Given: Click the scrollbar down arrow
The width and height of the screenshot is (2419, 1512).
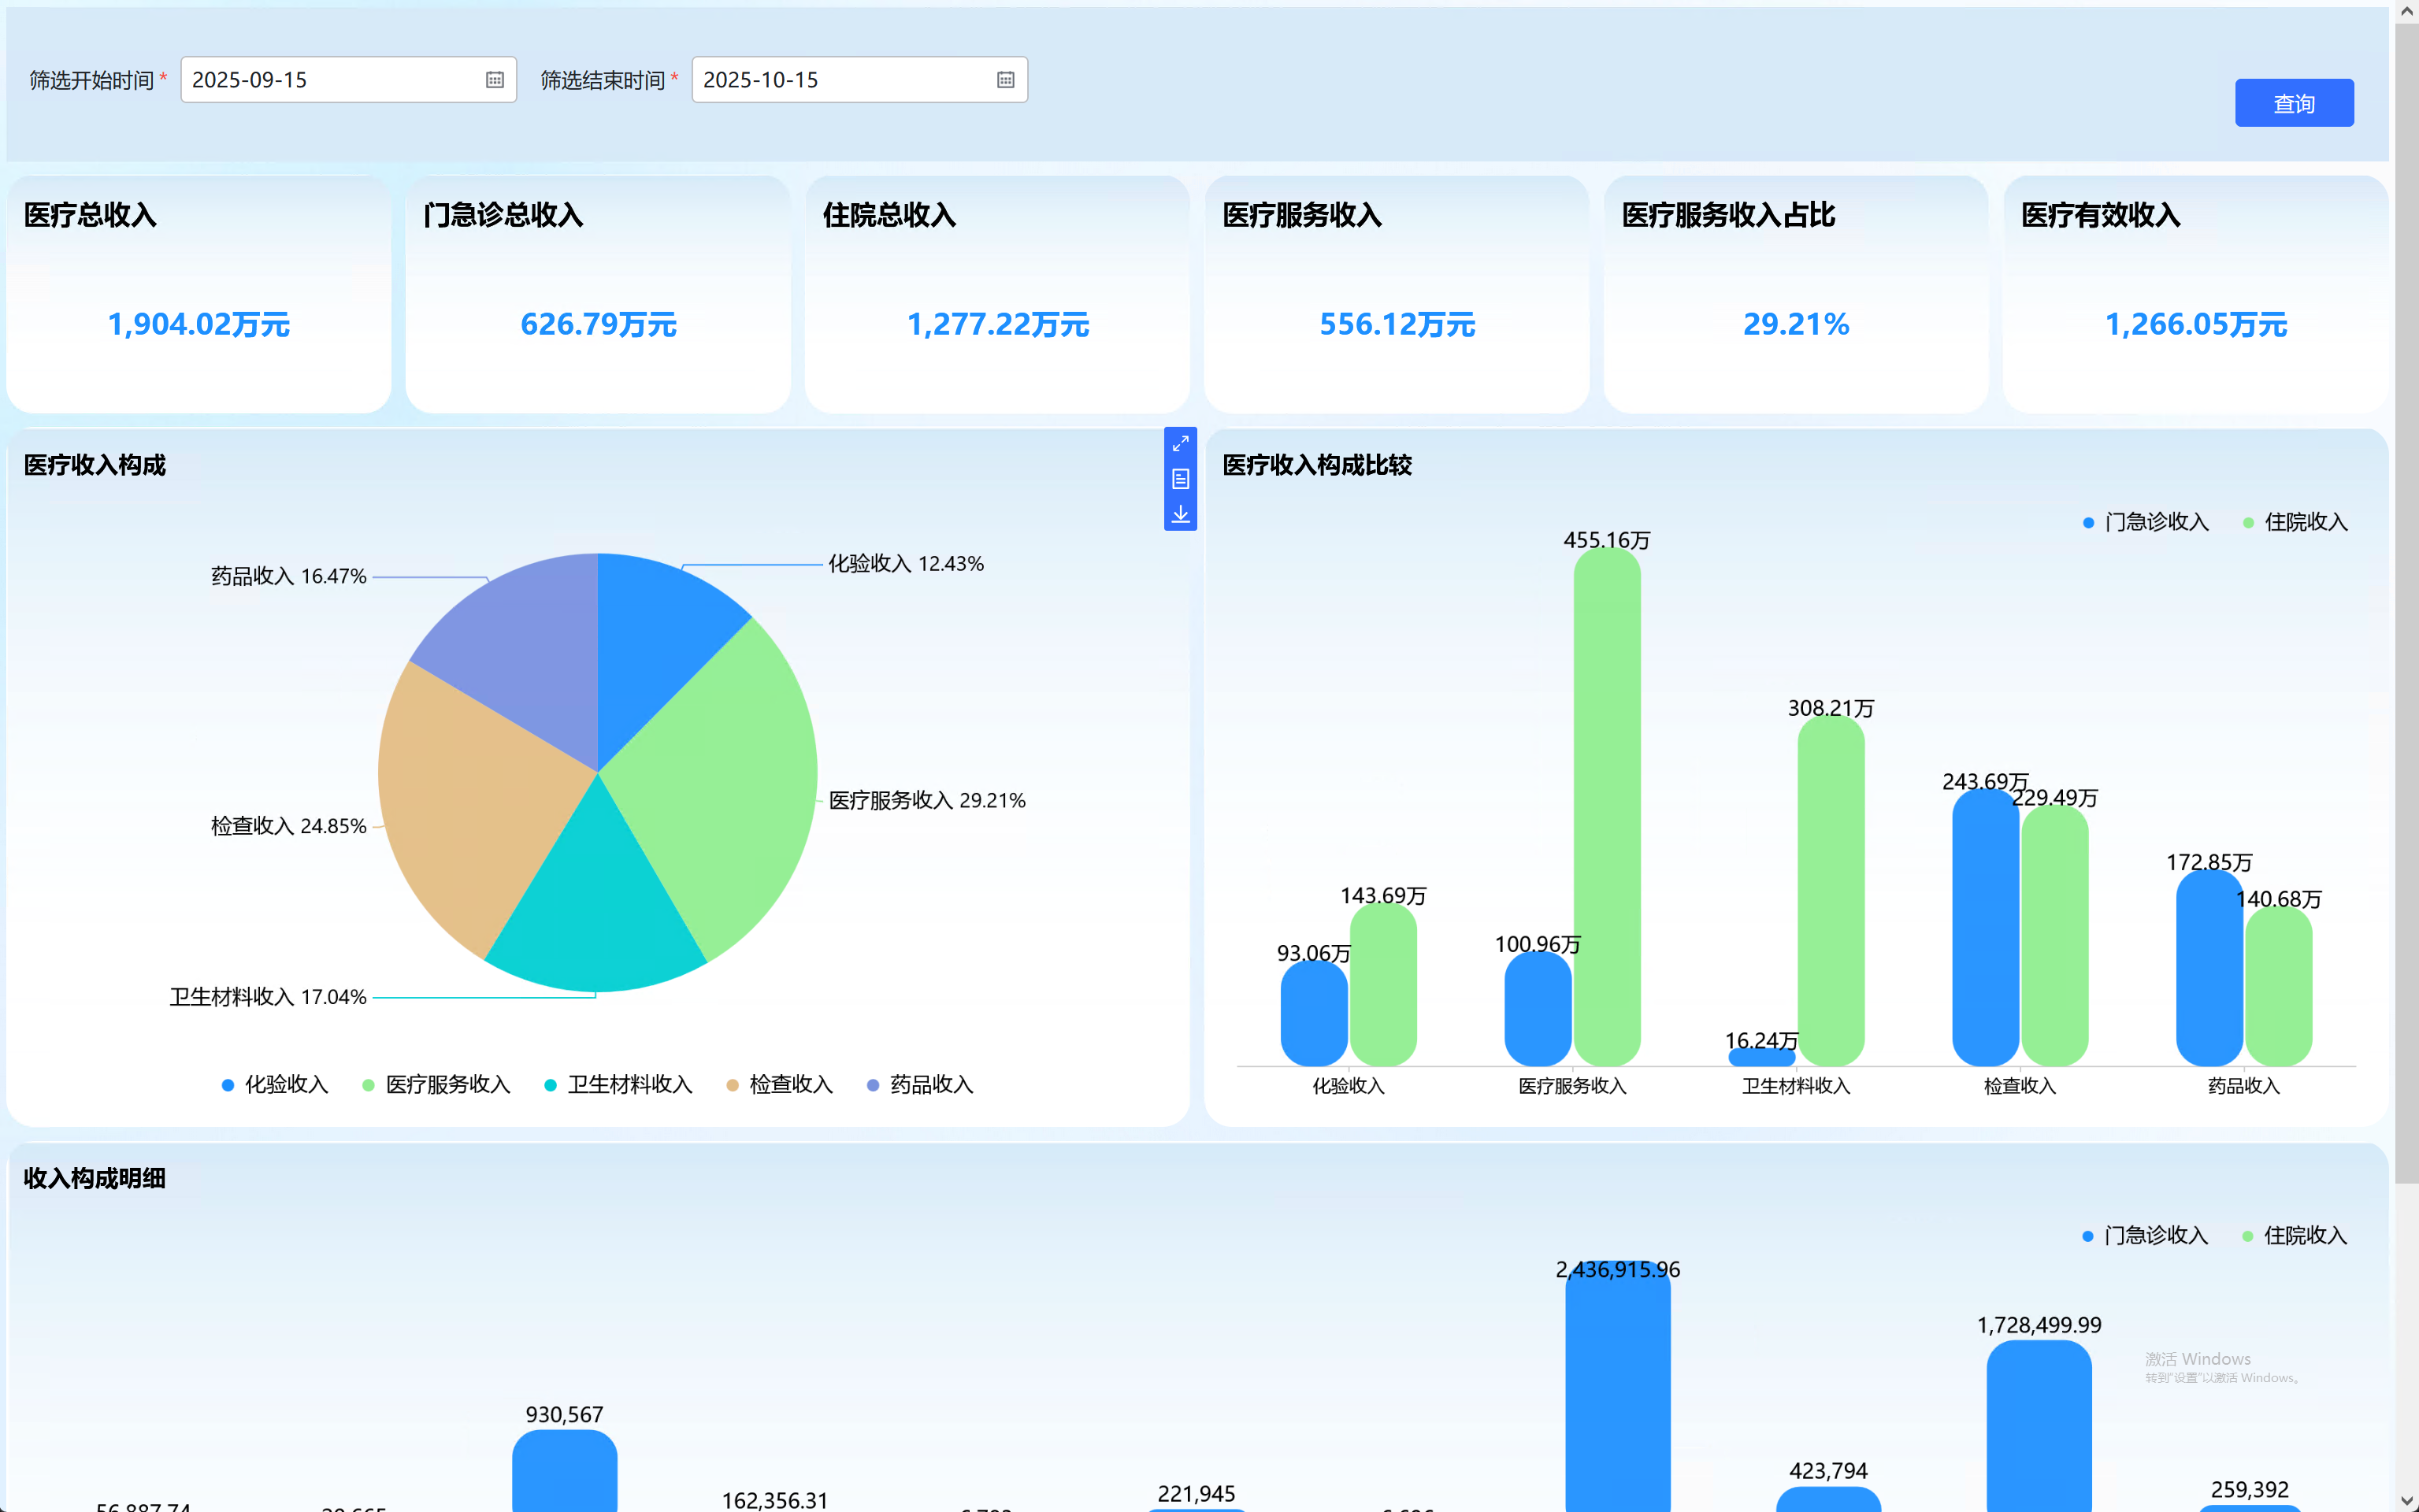Looking at the screenshot, I should pyautogui.click(x=2406, y=1500).
